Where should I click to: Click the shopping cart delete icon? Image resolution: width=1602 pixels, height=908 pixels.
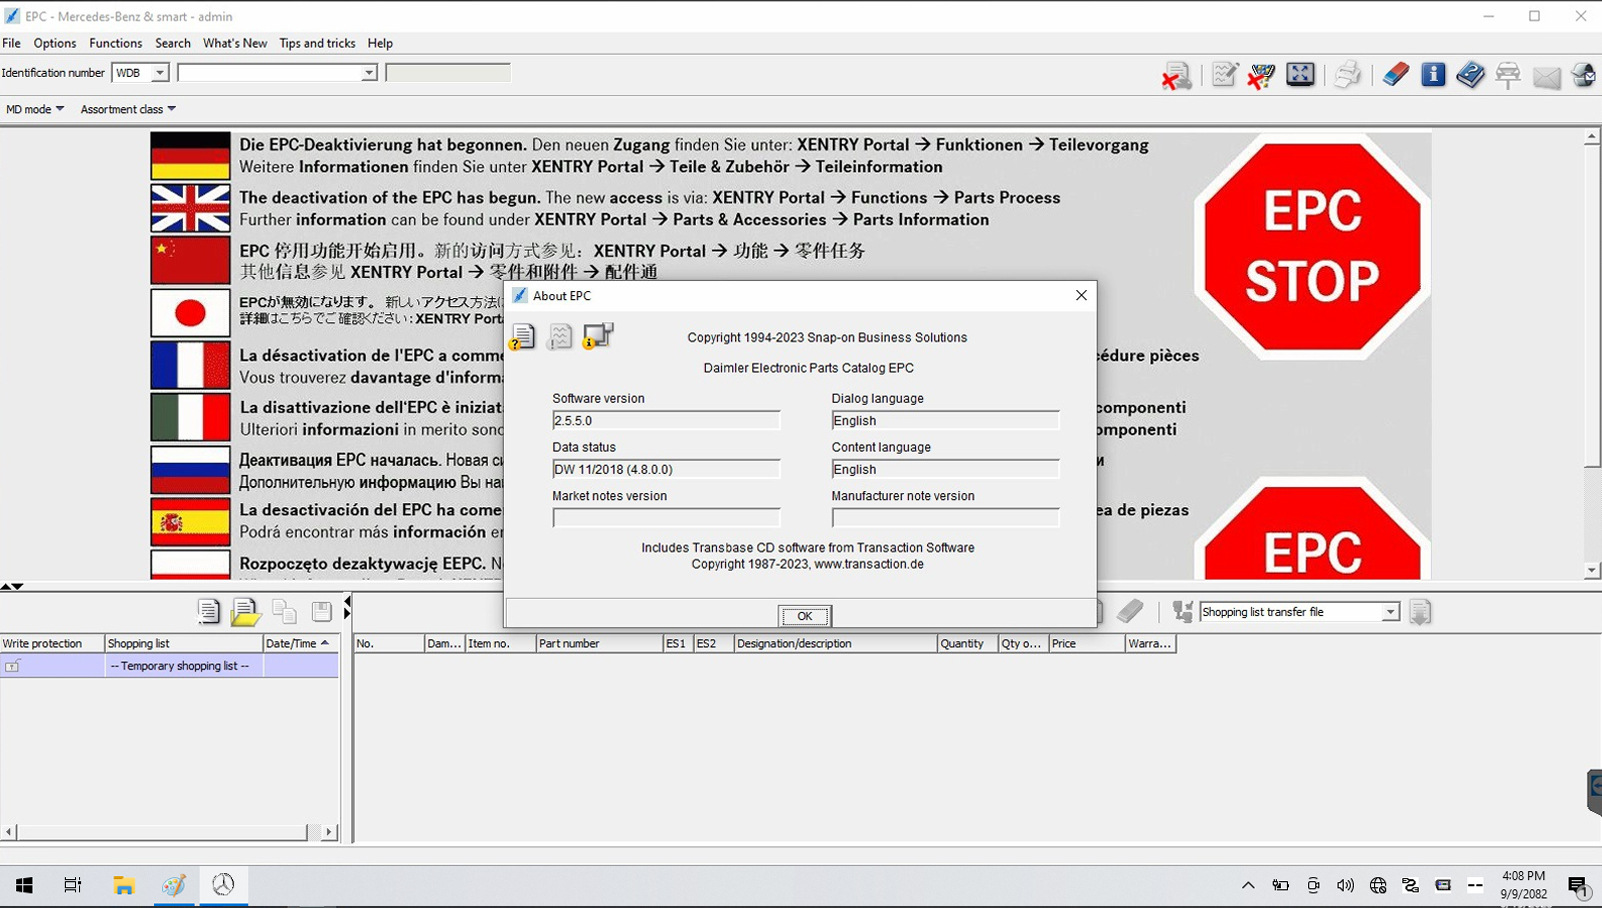[x=1261, y=74]
